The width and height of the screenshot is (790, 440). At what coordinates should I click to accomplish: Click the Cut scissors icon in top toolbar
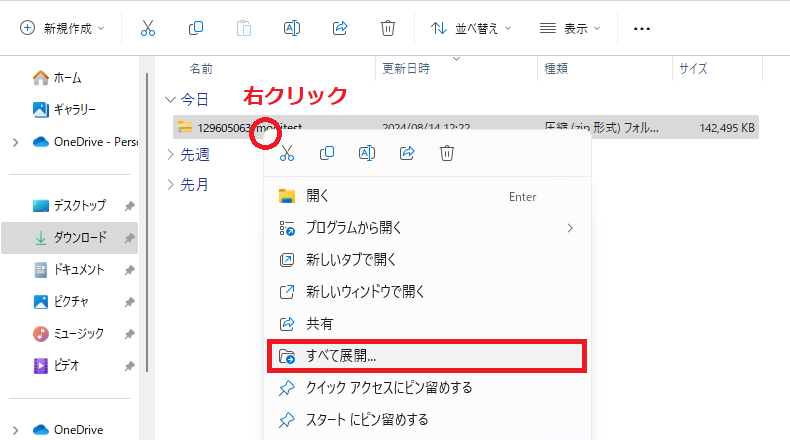[148, 28]
